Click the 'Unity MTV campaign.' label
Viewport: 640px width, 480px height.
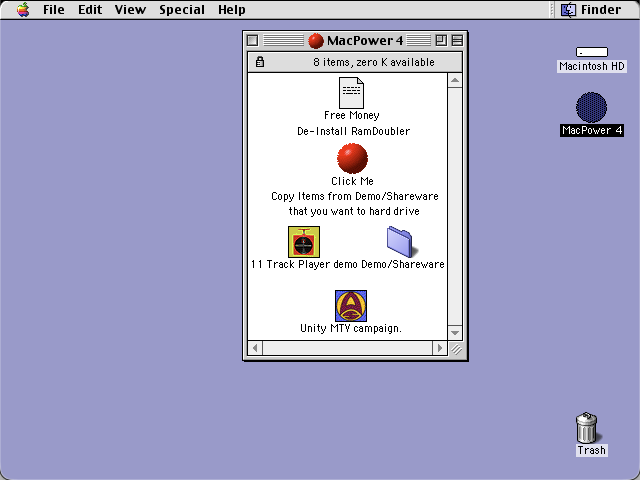[x=351, y=328]
